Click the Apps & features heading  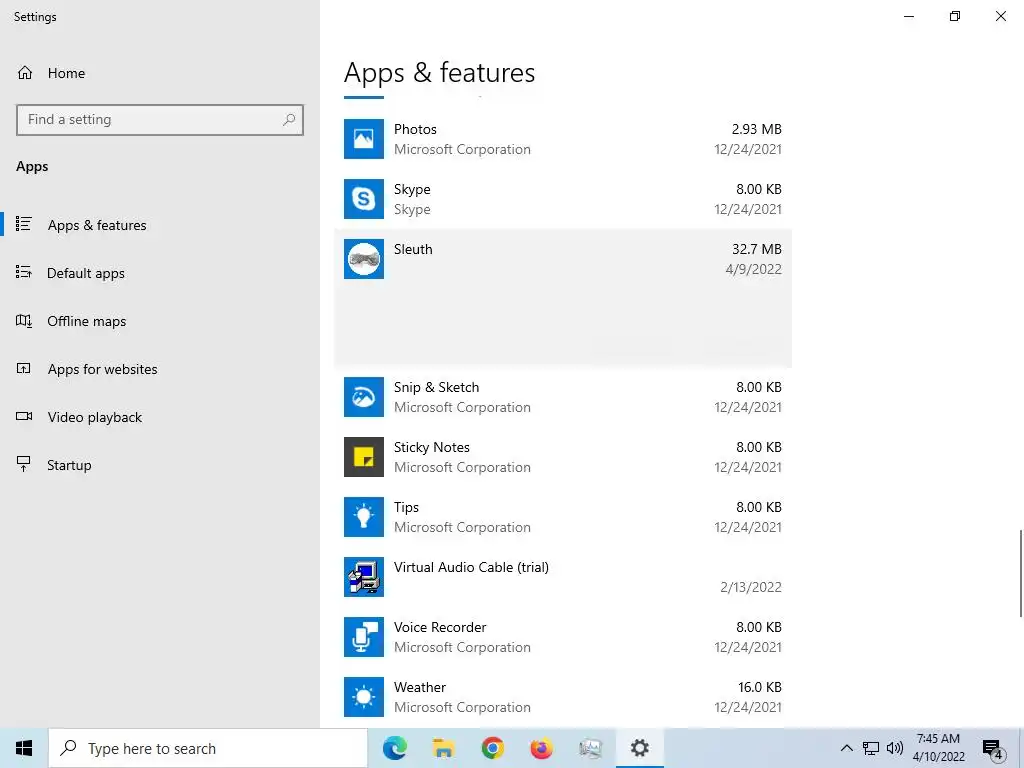(439, 73)
